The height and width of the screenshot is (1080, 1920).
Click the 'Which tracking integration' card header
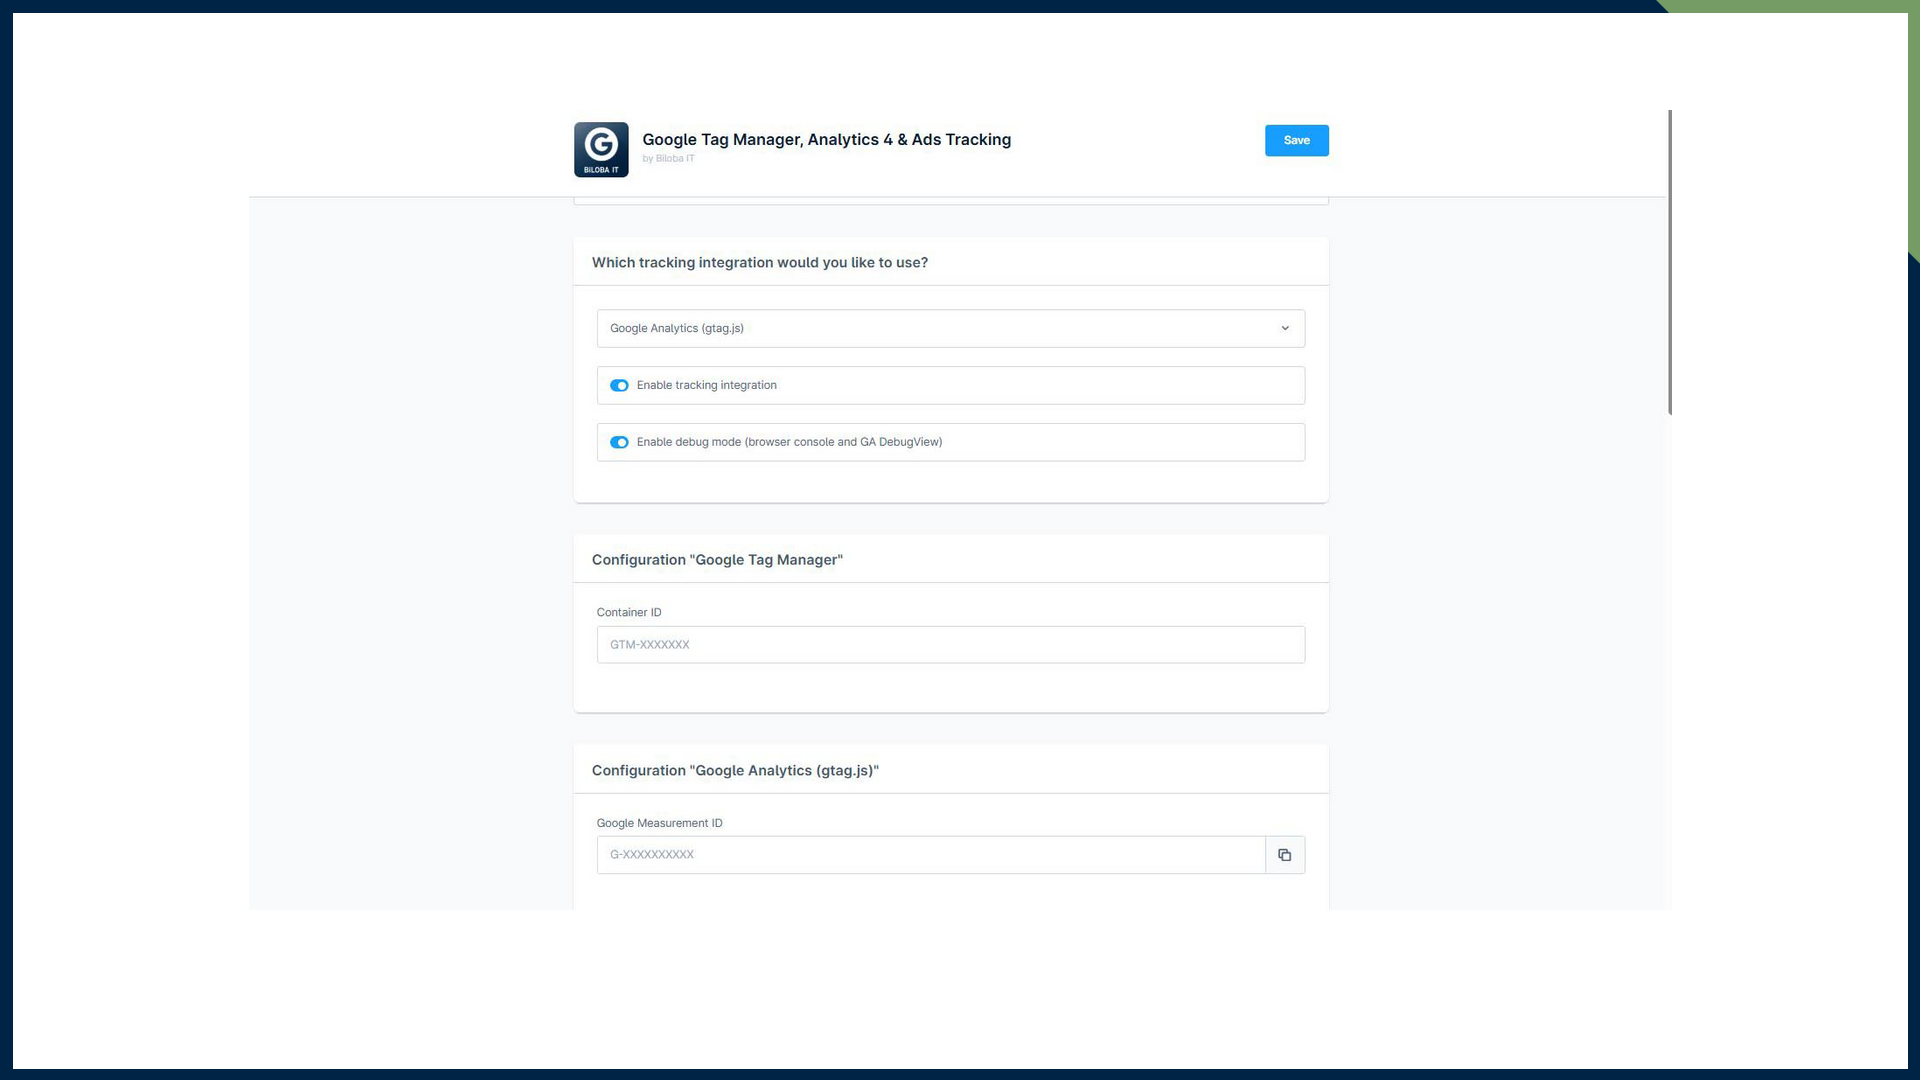click(x=759, y=263)
